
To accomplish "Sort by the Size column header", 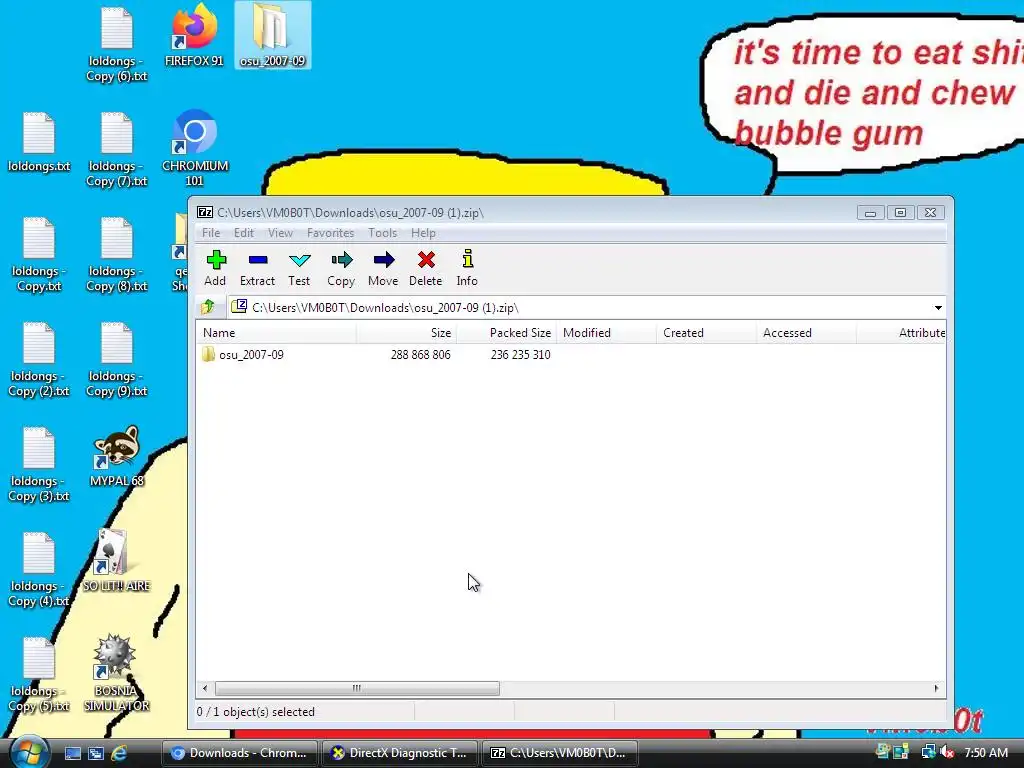I will [x=406, y=333].
